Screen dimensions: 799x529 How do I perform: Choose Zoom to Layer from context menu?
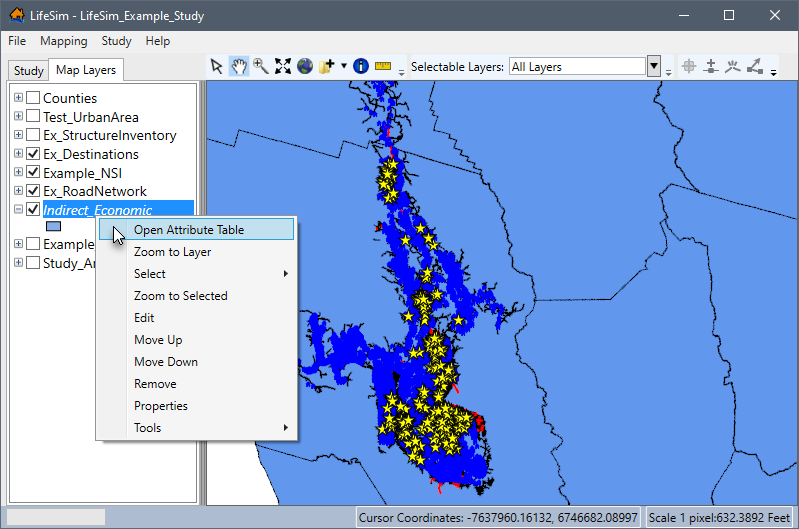coord(197,252)
